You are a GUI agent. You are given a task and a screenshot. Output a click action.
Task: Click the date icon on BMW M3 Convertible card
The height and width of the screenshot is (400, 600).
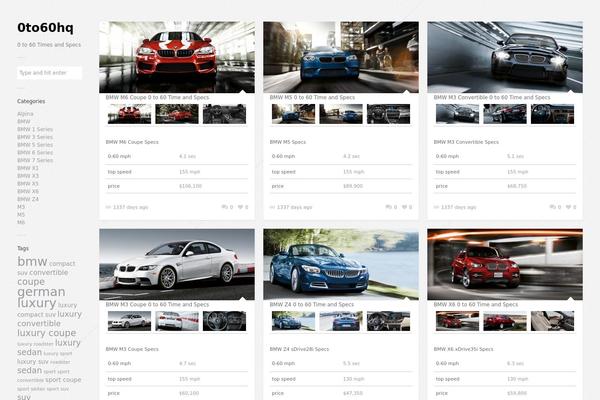tap(436, 207)
